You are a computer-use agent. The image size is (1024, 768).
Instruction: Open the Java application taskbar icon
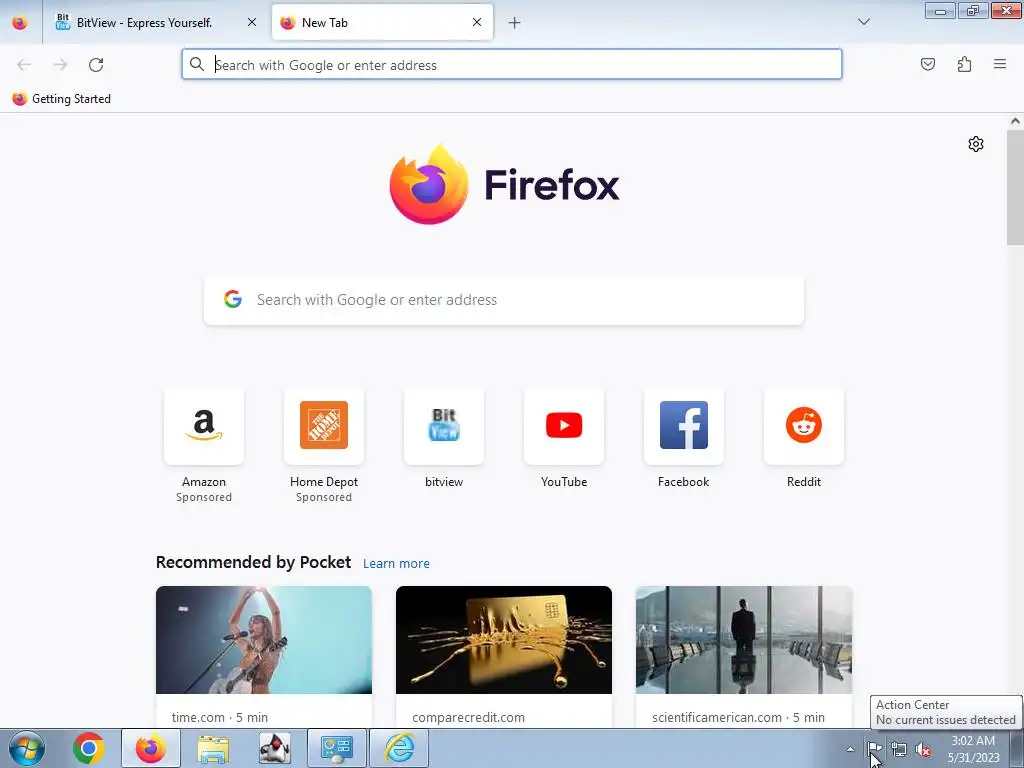point(275,748)
